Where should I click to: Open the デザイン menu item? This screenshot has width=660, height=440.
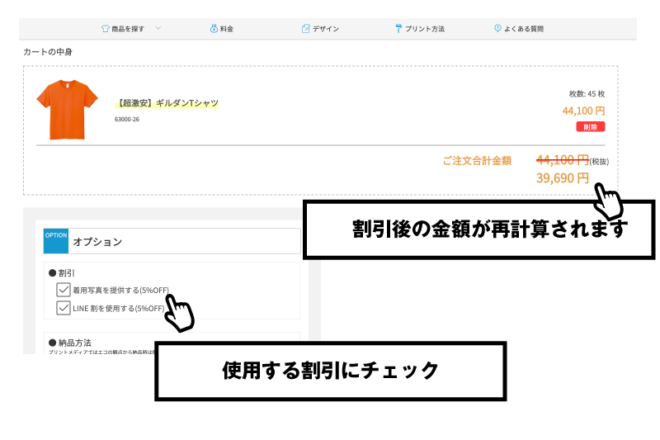[325, 29]
